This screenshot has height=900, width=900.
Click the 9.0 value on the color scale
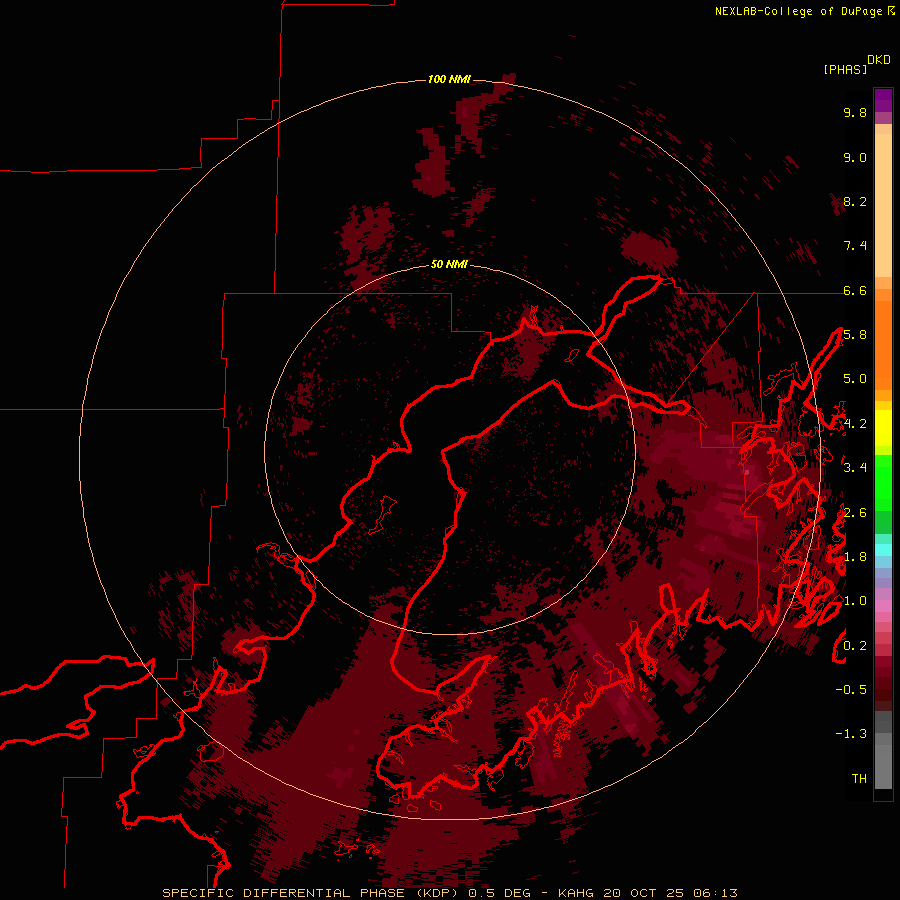[855, 157]
